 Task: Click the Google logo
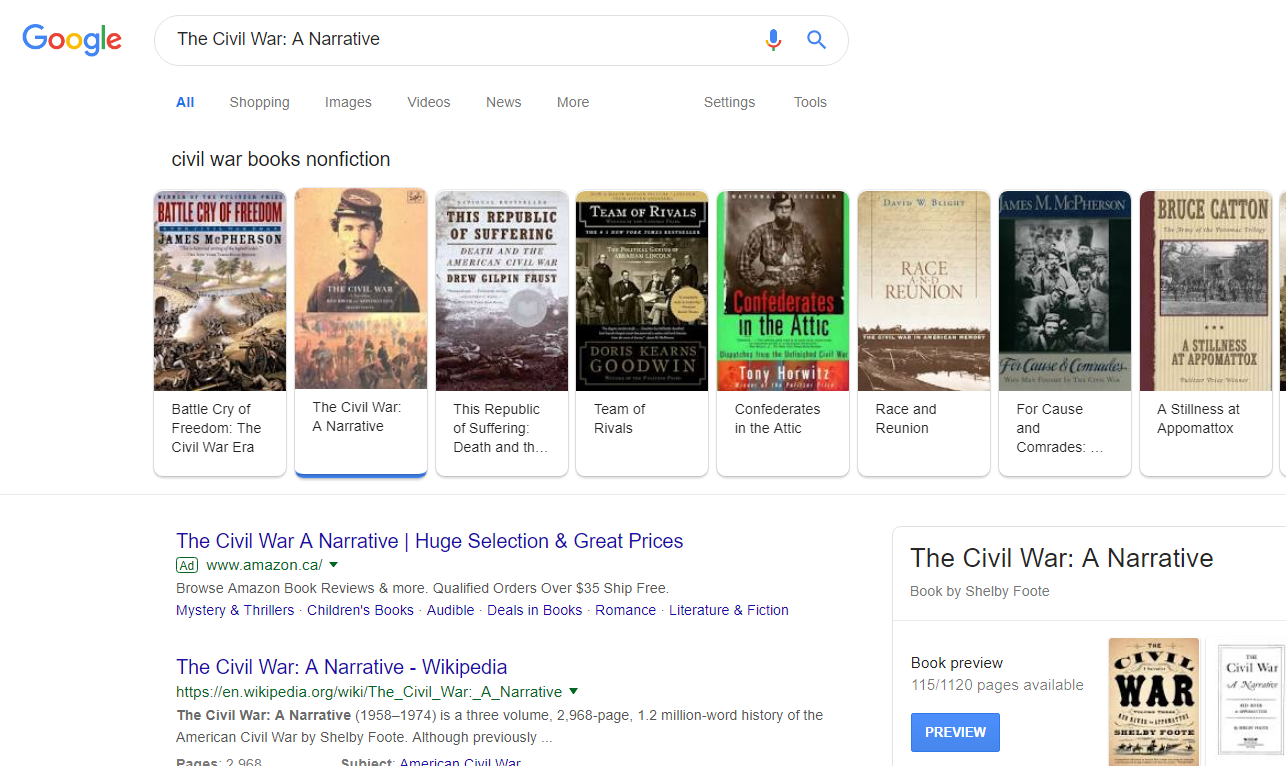pyautogui.click(x=72, y=39)
